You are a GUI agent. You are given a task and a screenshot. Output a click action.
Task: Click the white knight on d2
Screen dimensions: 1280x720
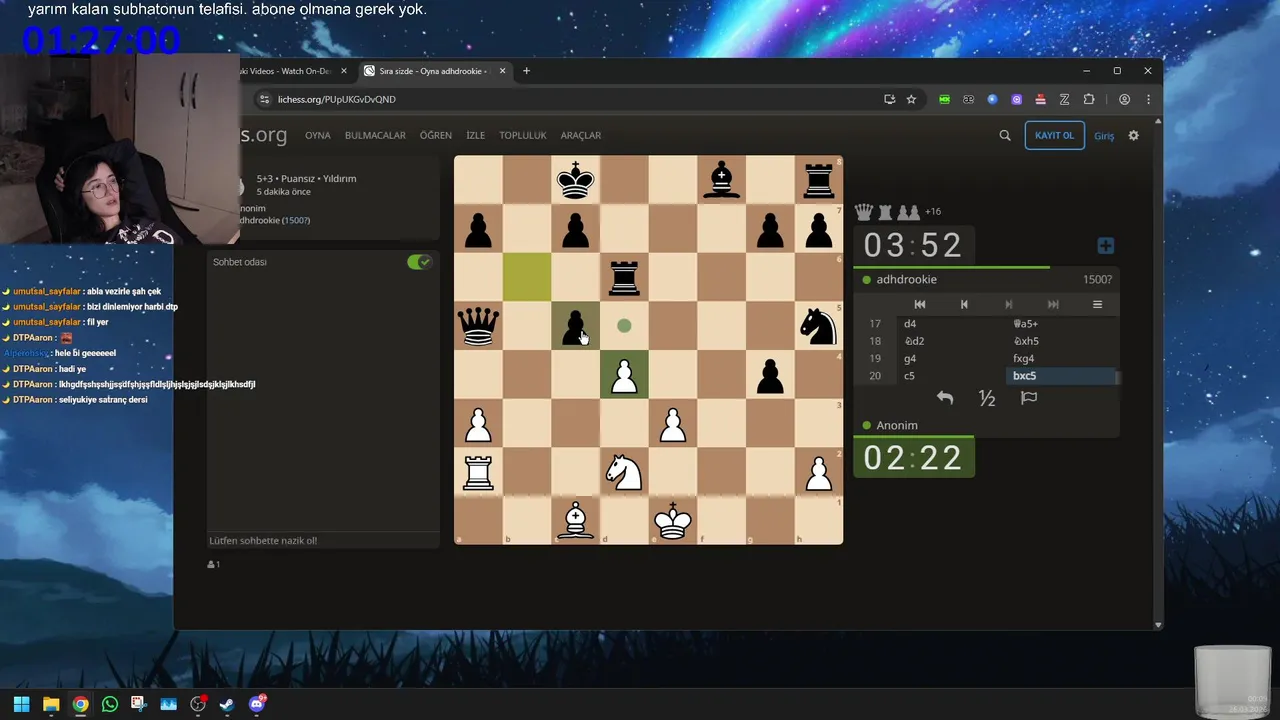624,472
